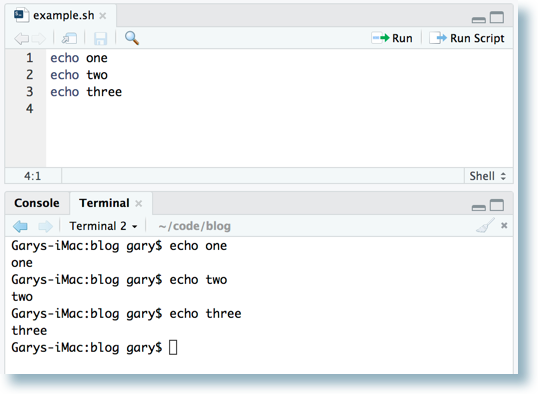Open the Terminal 2 dropdown

coord(103,226)
